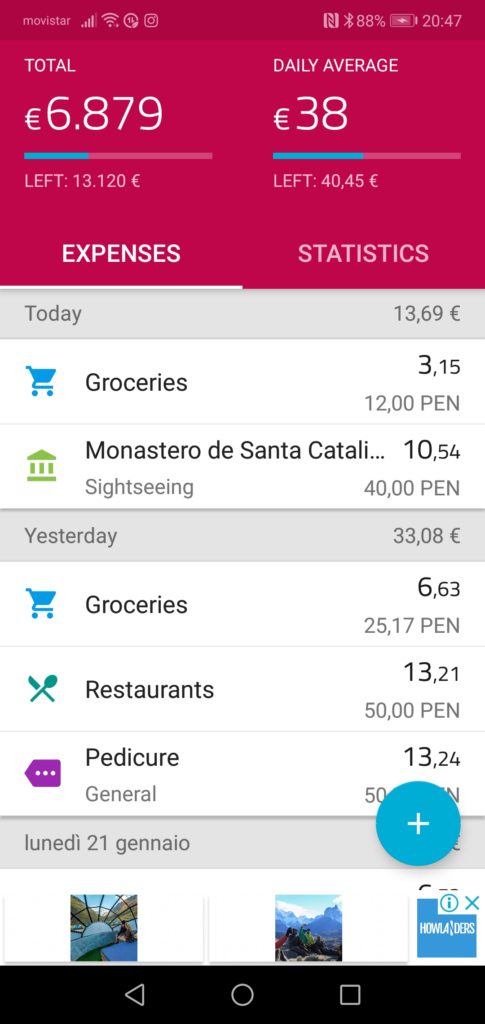The image size is (485, 1024).
Task: Click the DAILY AVERAGE progress bar
Action: (367, 156)
